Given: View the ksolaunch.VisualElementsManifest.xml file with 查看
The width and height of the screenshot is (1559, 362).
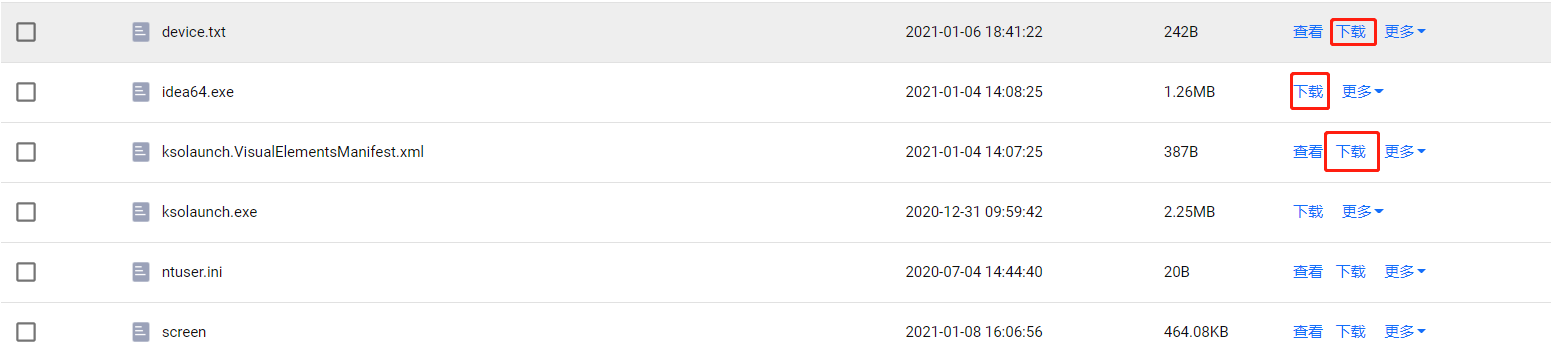Looking at the screenshot, I should (x=1308, y=152).
